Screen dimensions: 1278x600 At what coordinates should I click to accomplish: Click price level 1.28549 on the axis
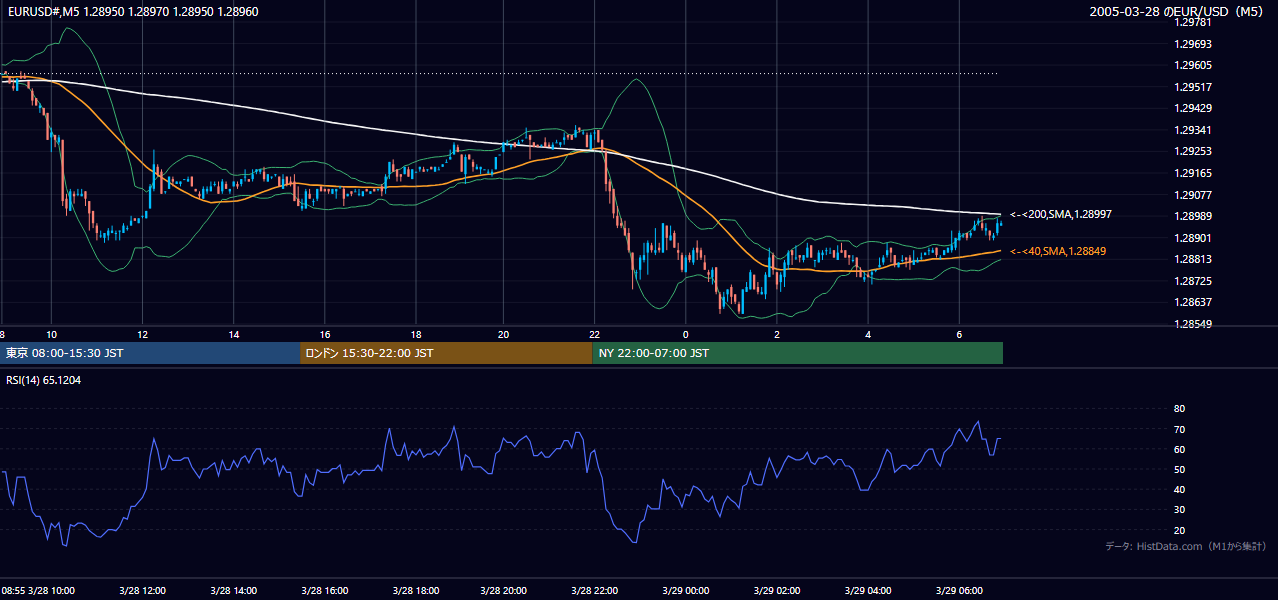point(1193,324)
